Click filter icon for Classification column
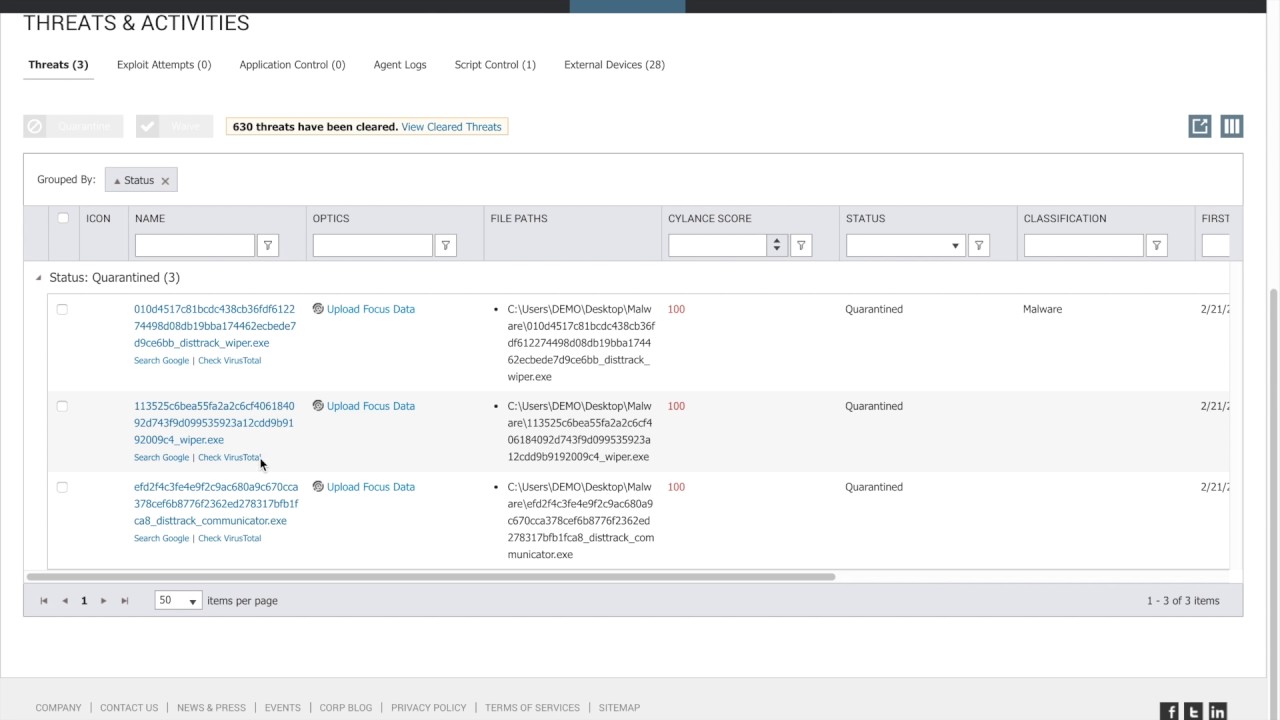 (1157, 245)
